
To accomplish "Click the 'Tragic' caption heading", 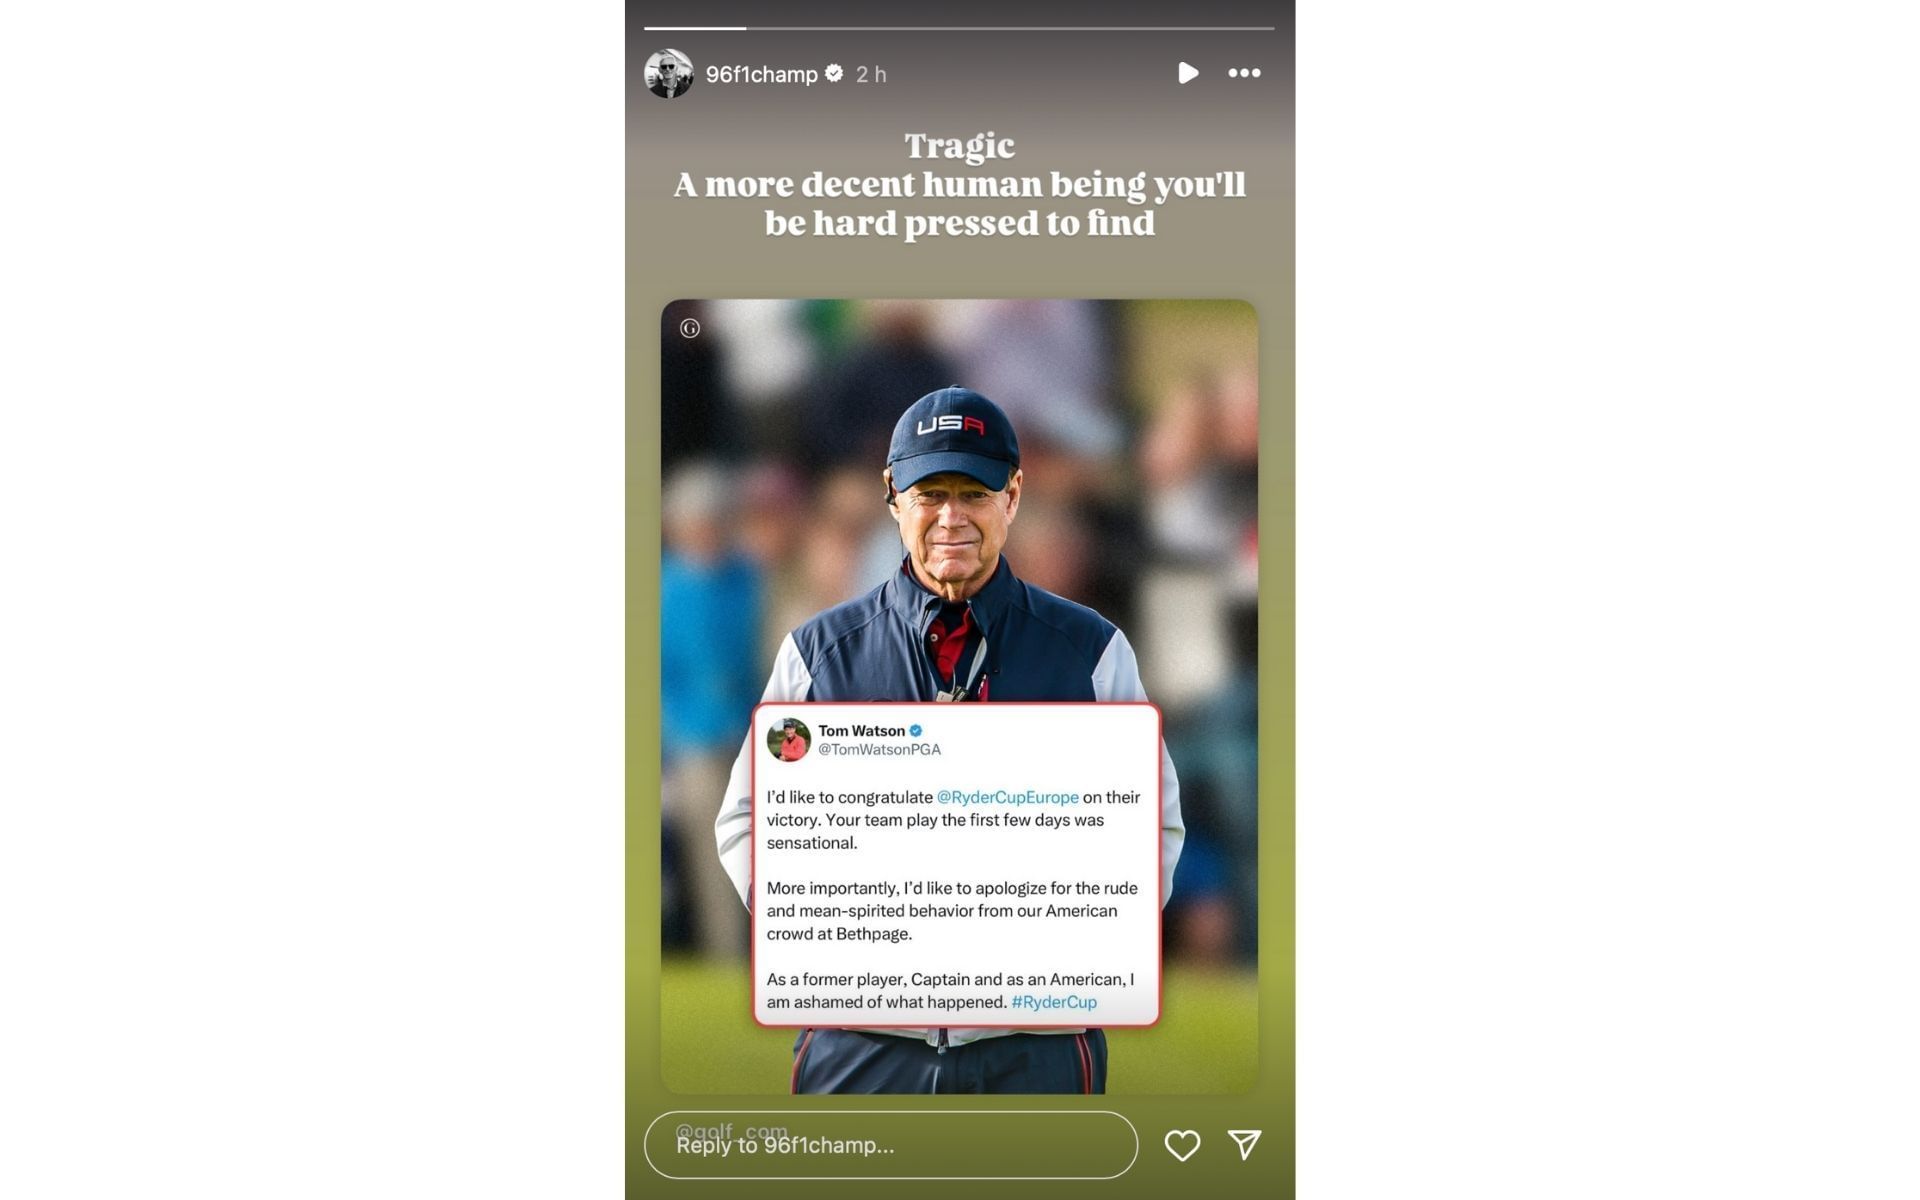I will pos(959,146).
